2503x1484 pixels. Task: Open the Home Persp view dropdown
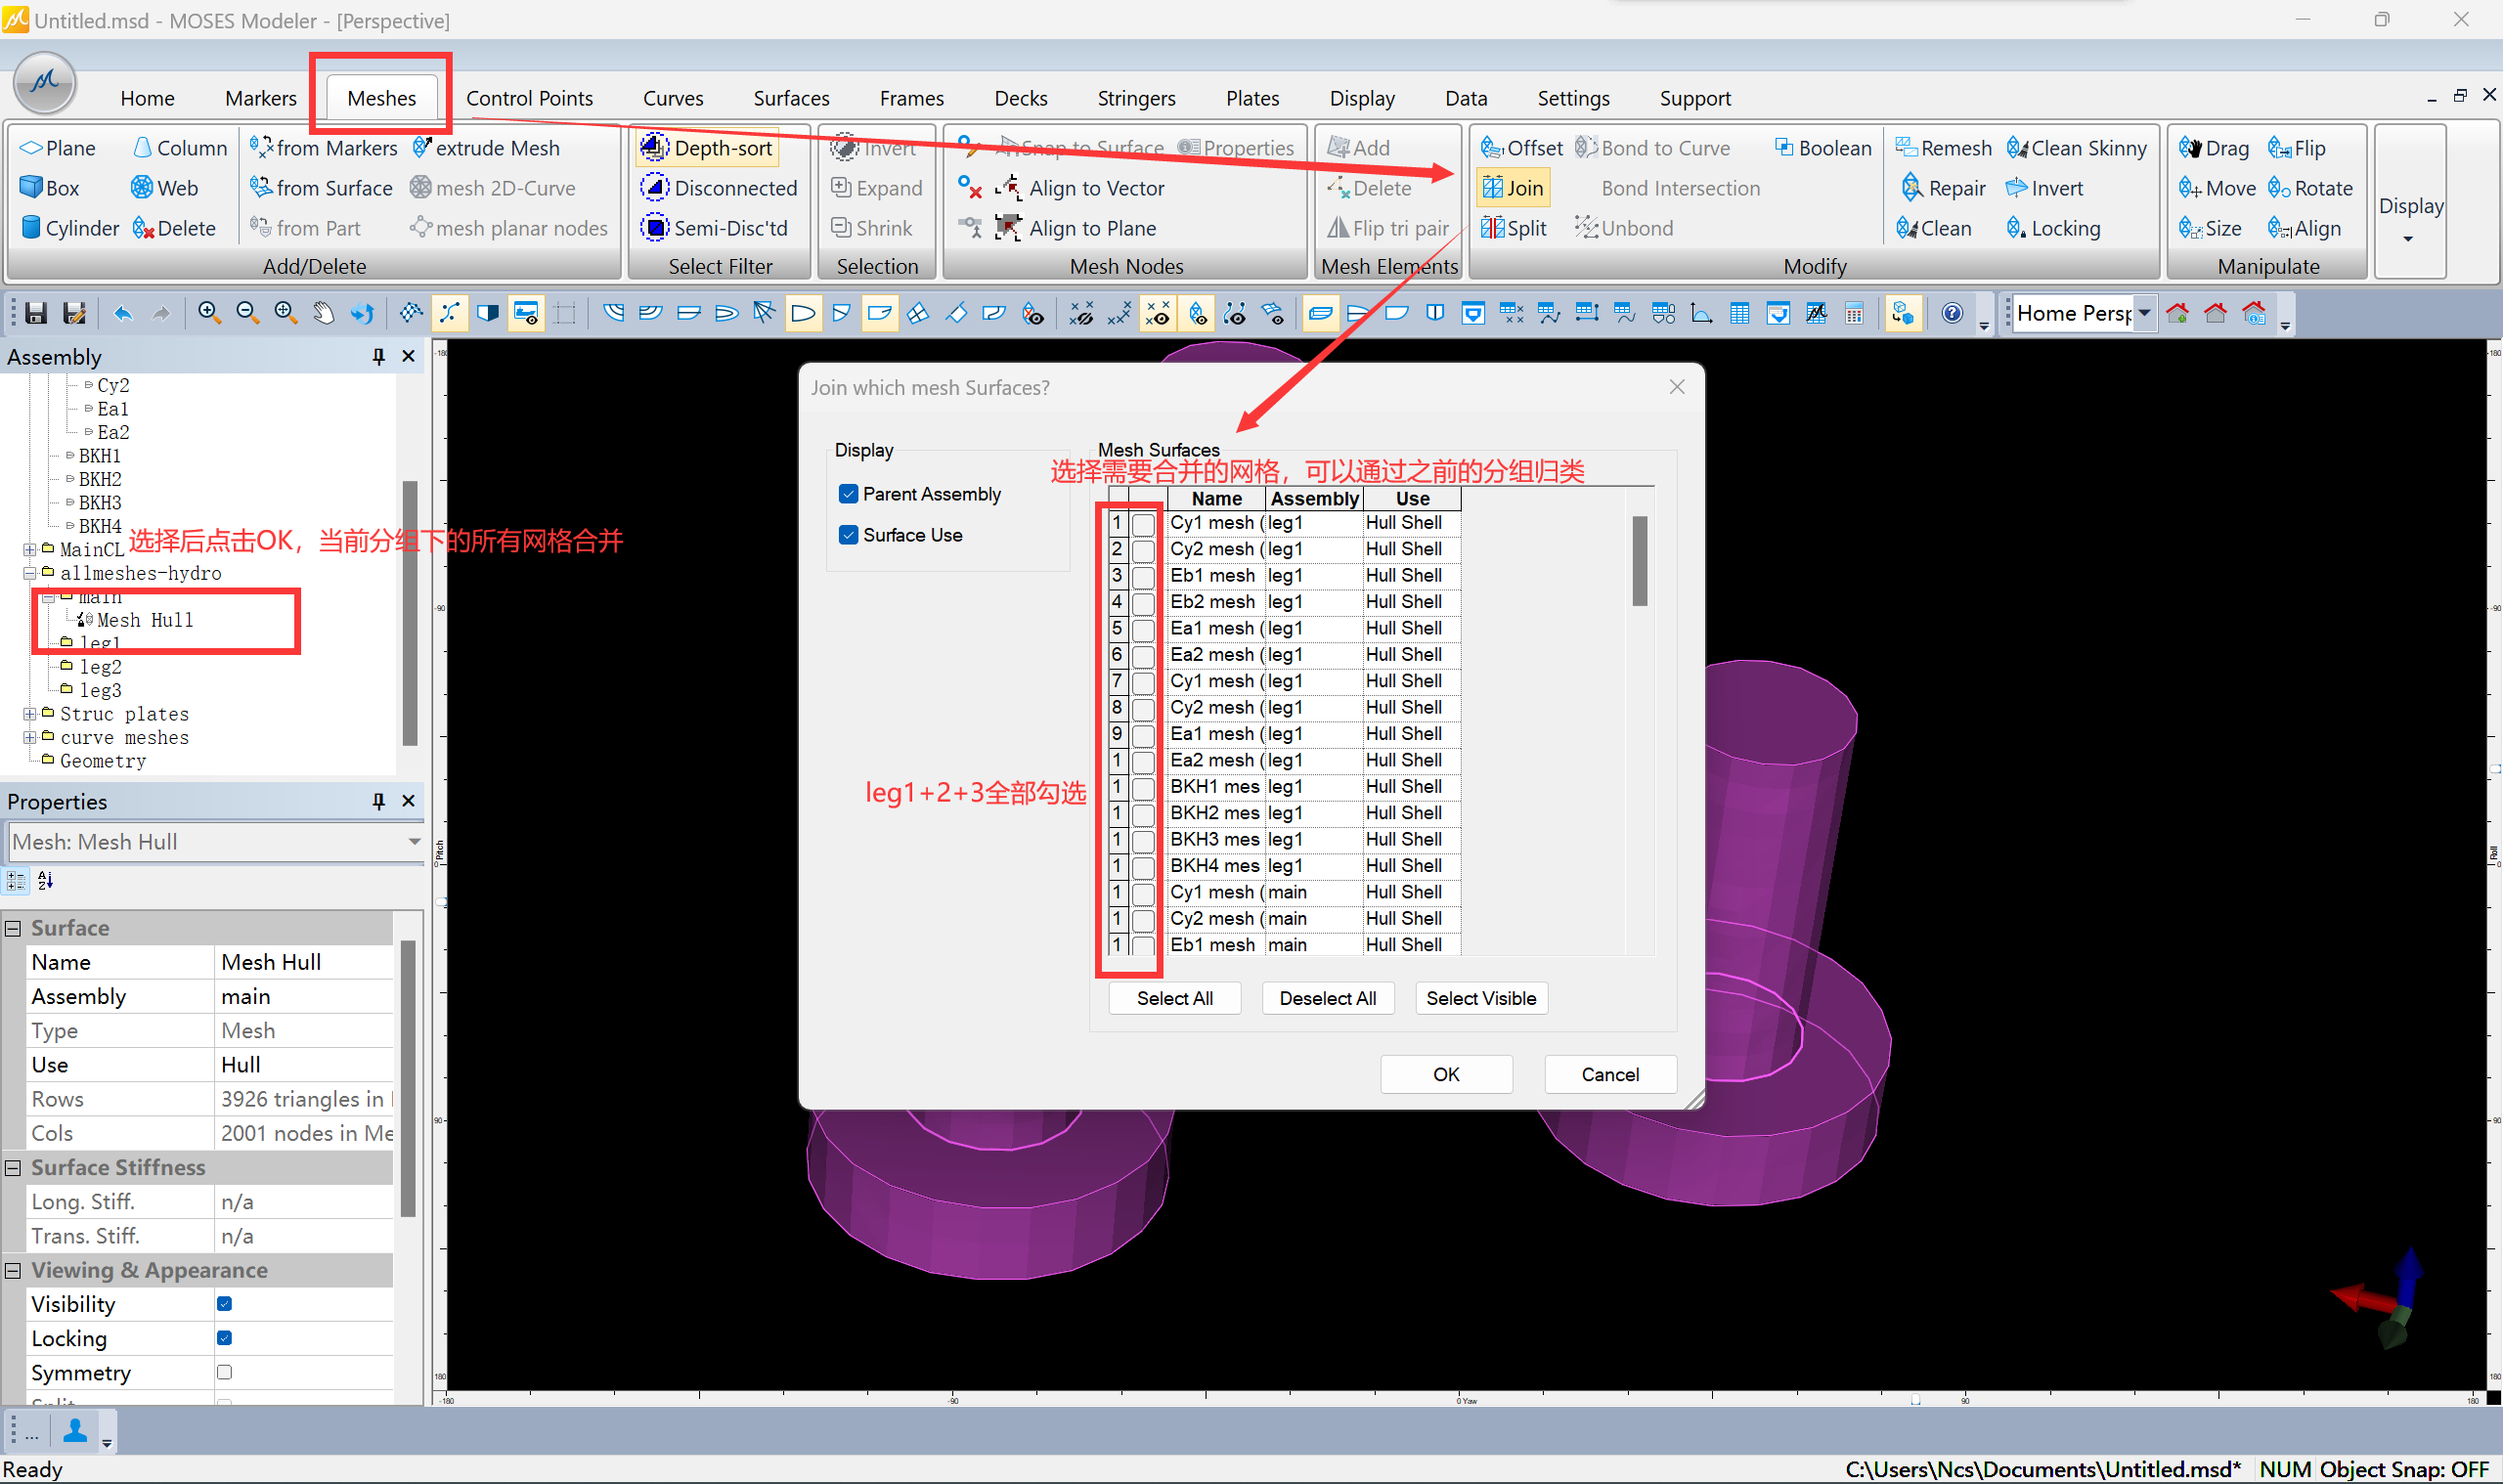[x=2144, y=313]
